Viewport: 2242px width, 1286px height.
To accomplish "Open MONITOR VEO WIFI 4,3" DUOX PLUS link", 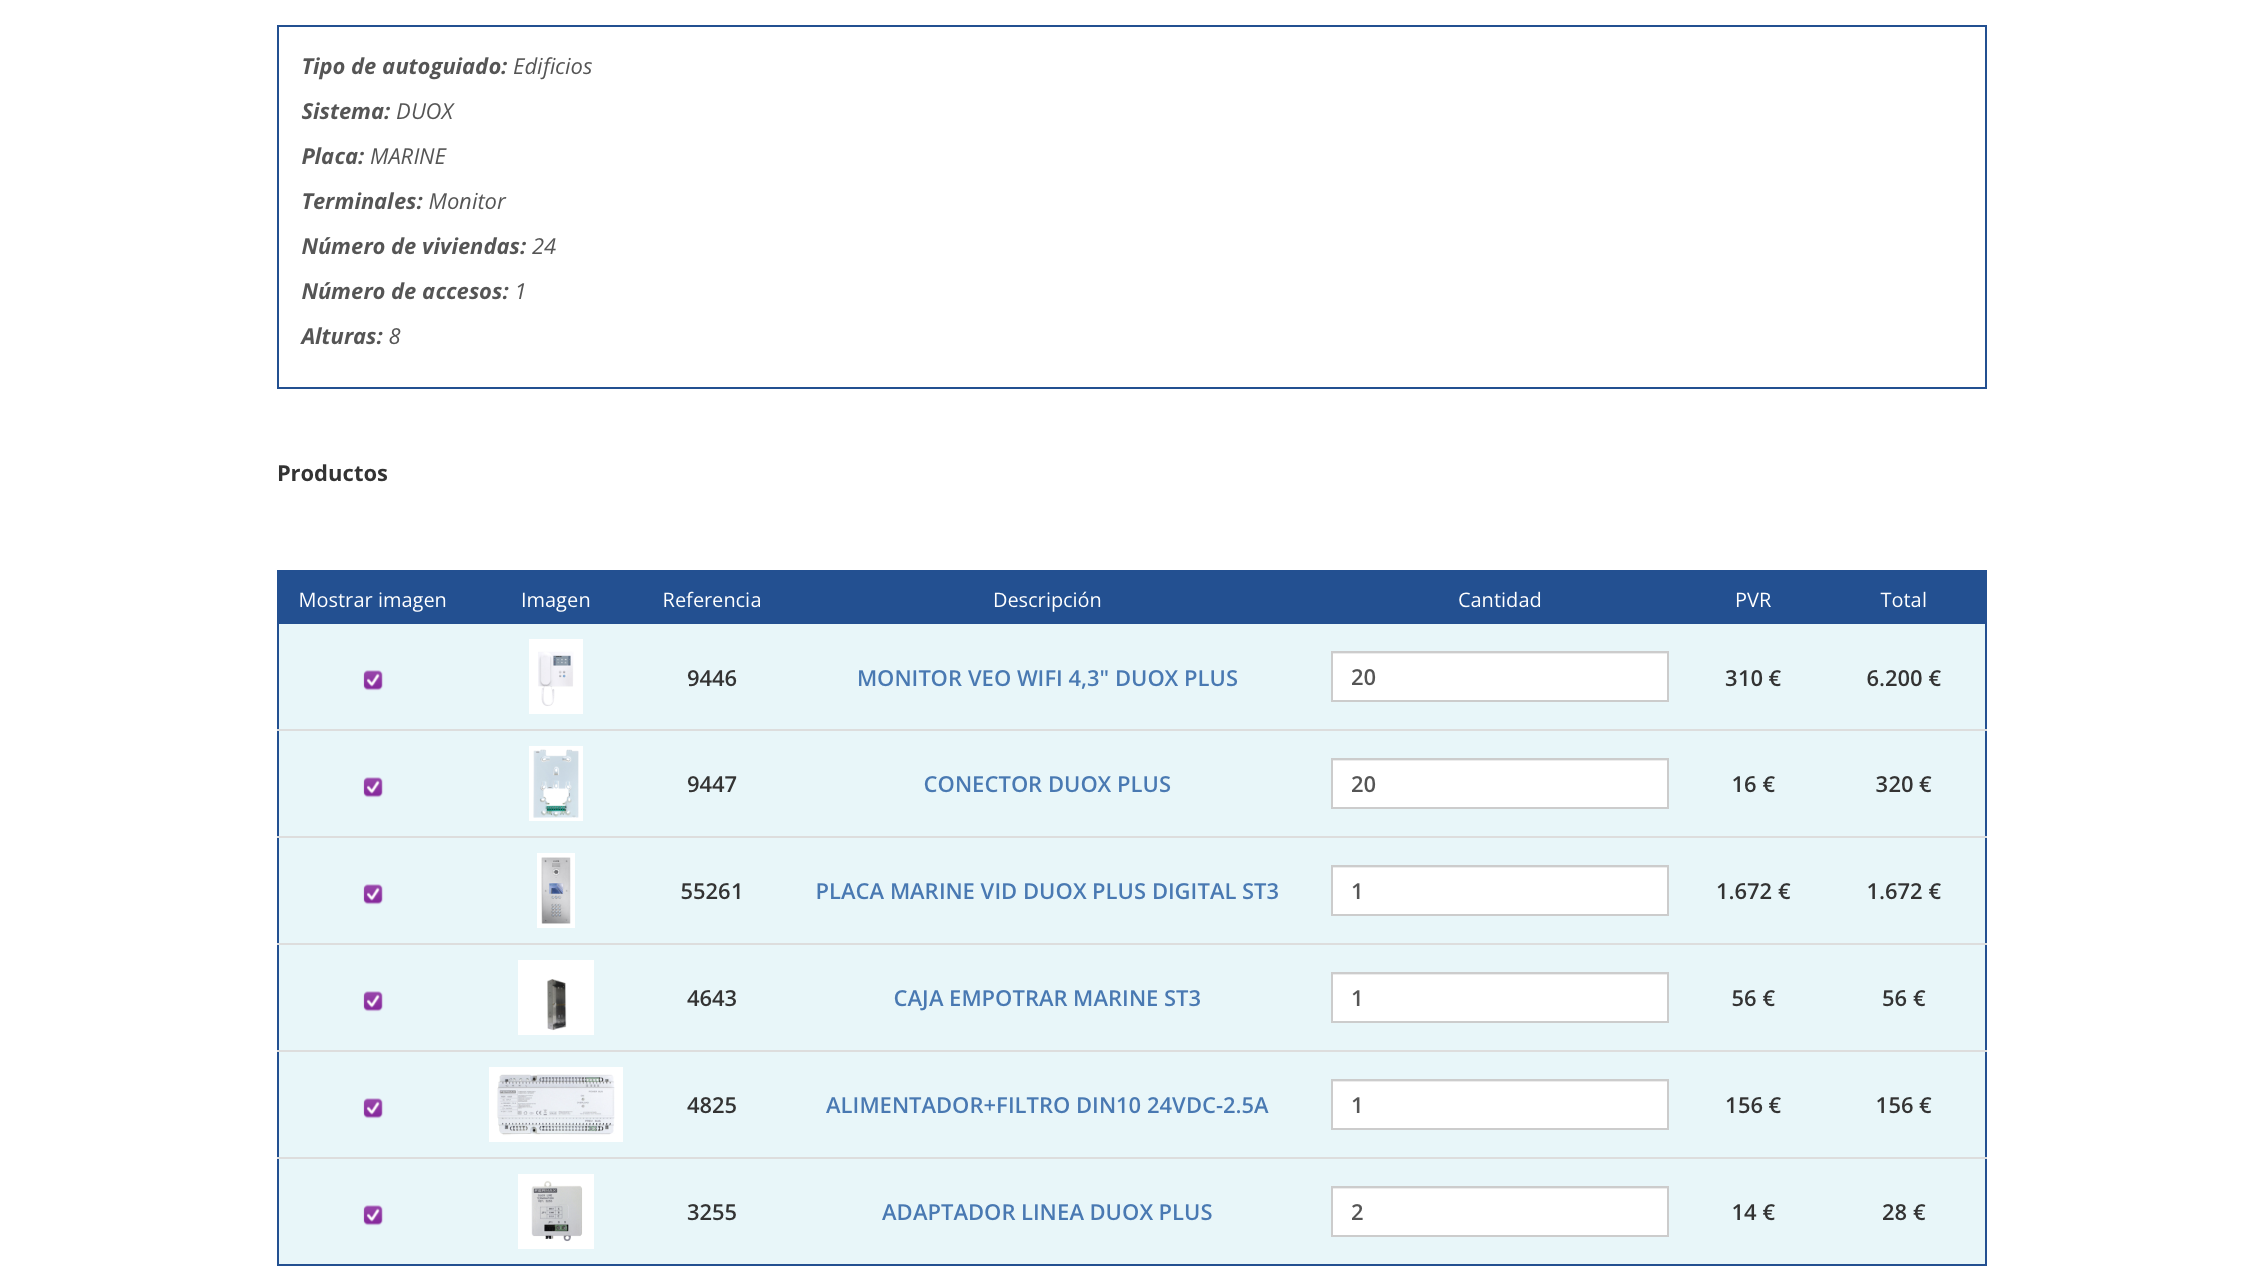I will (x=1047, y=678).
